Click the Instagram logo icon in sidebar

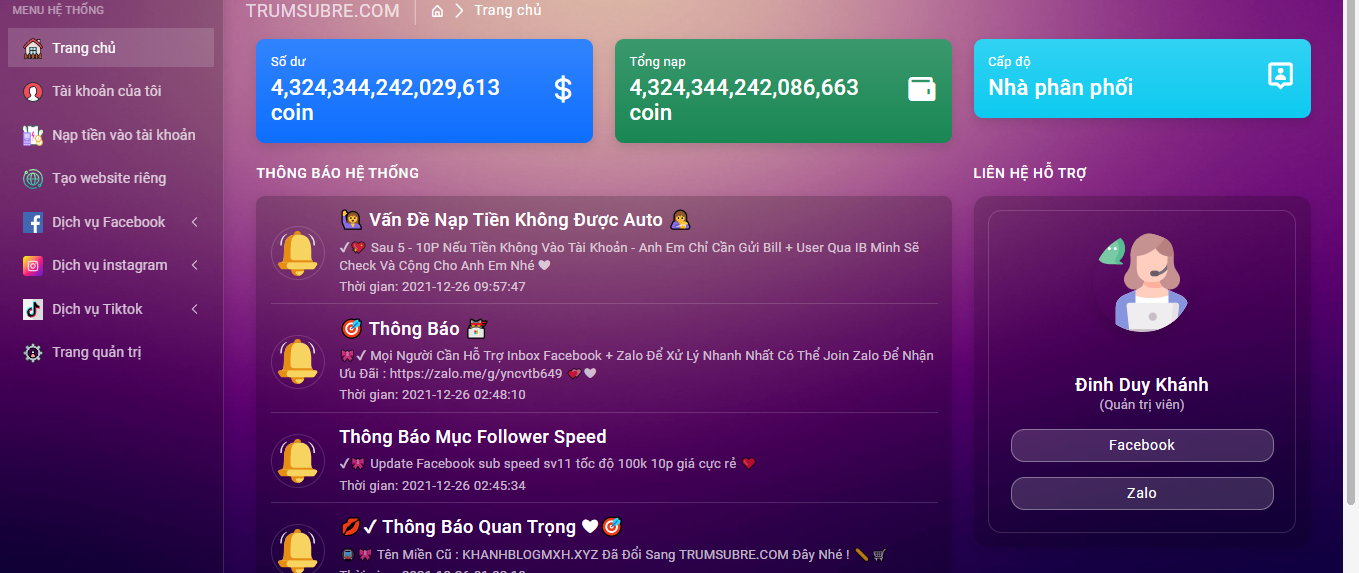click(x=33, y=265)
